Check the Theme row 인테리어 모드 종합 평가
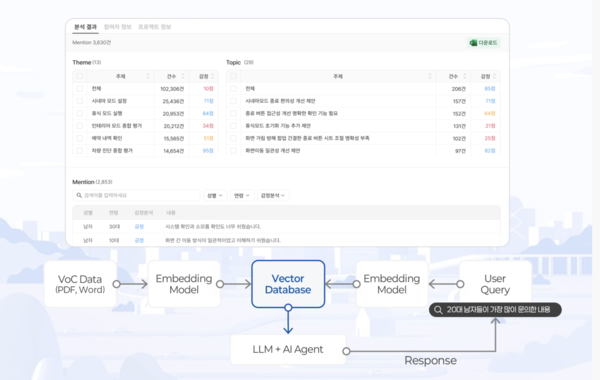The image size is (600, 380). (x=80, y=126)
